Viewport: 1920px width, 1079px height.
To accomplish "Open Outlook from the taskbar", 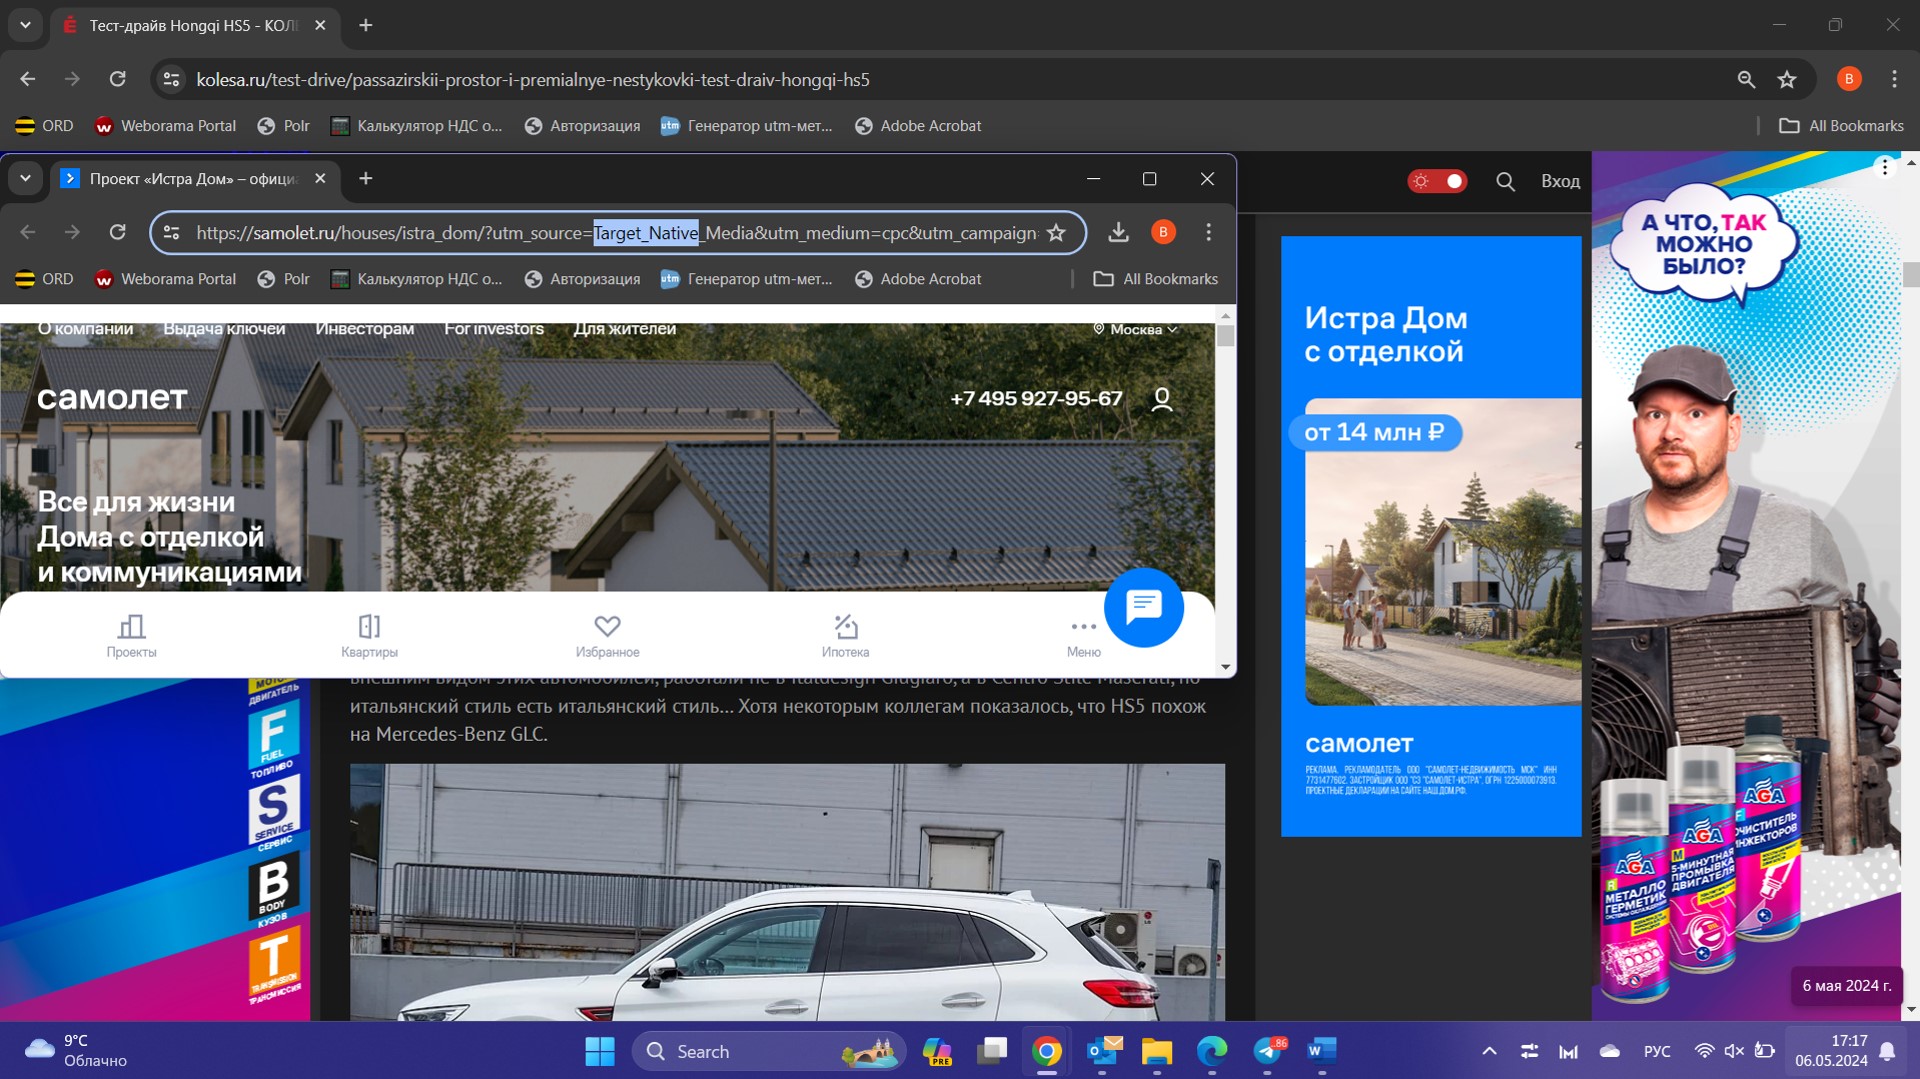I will coord(1103,1051).
